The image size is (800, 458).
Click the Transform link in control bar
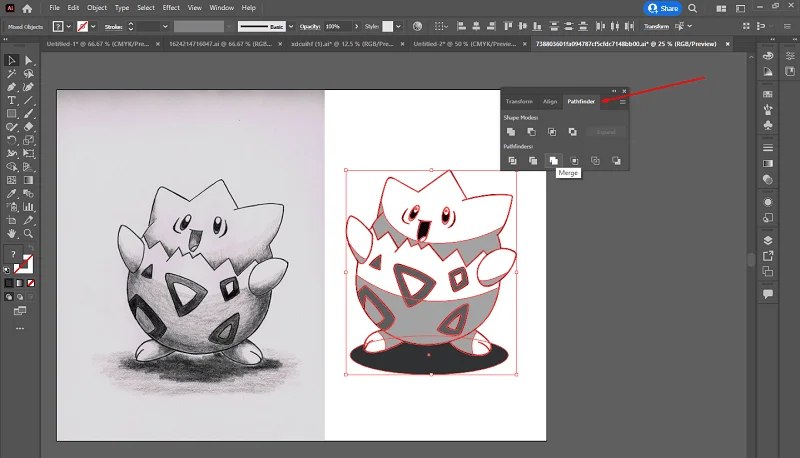click(x=656, y=27)
